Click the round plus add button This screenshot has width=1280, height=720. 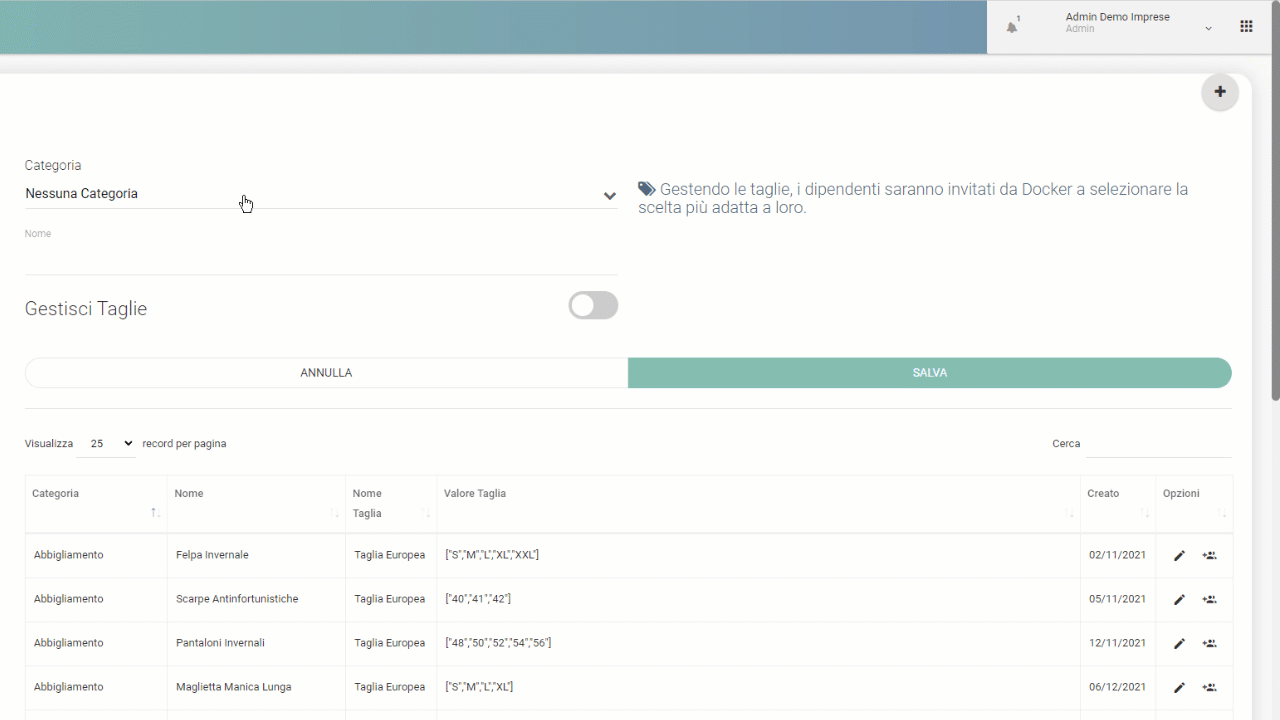tap(1219, 92)
